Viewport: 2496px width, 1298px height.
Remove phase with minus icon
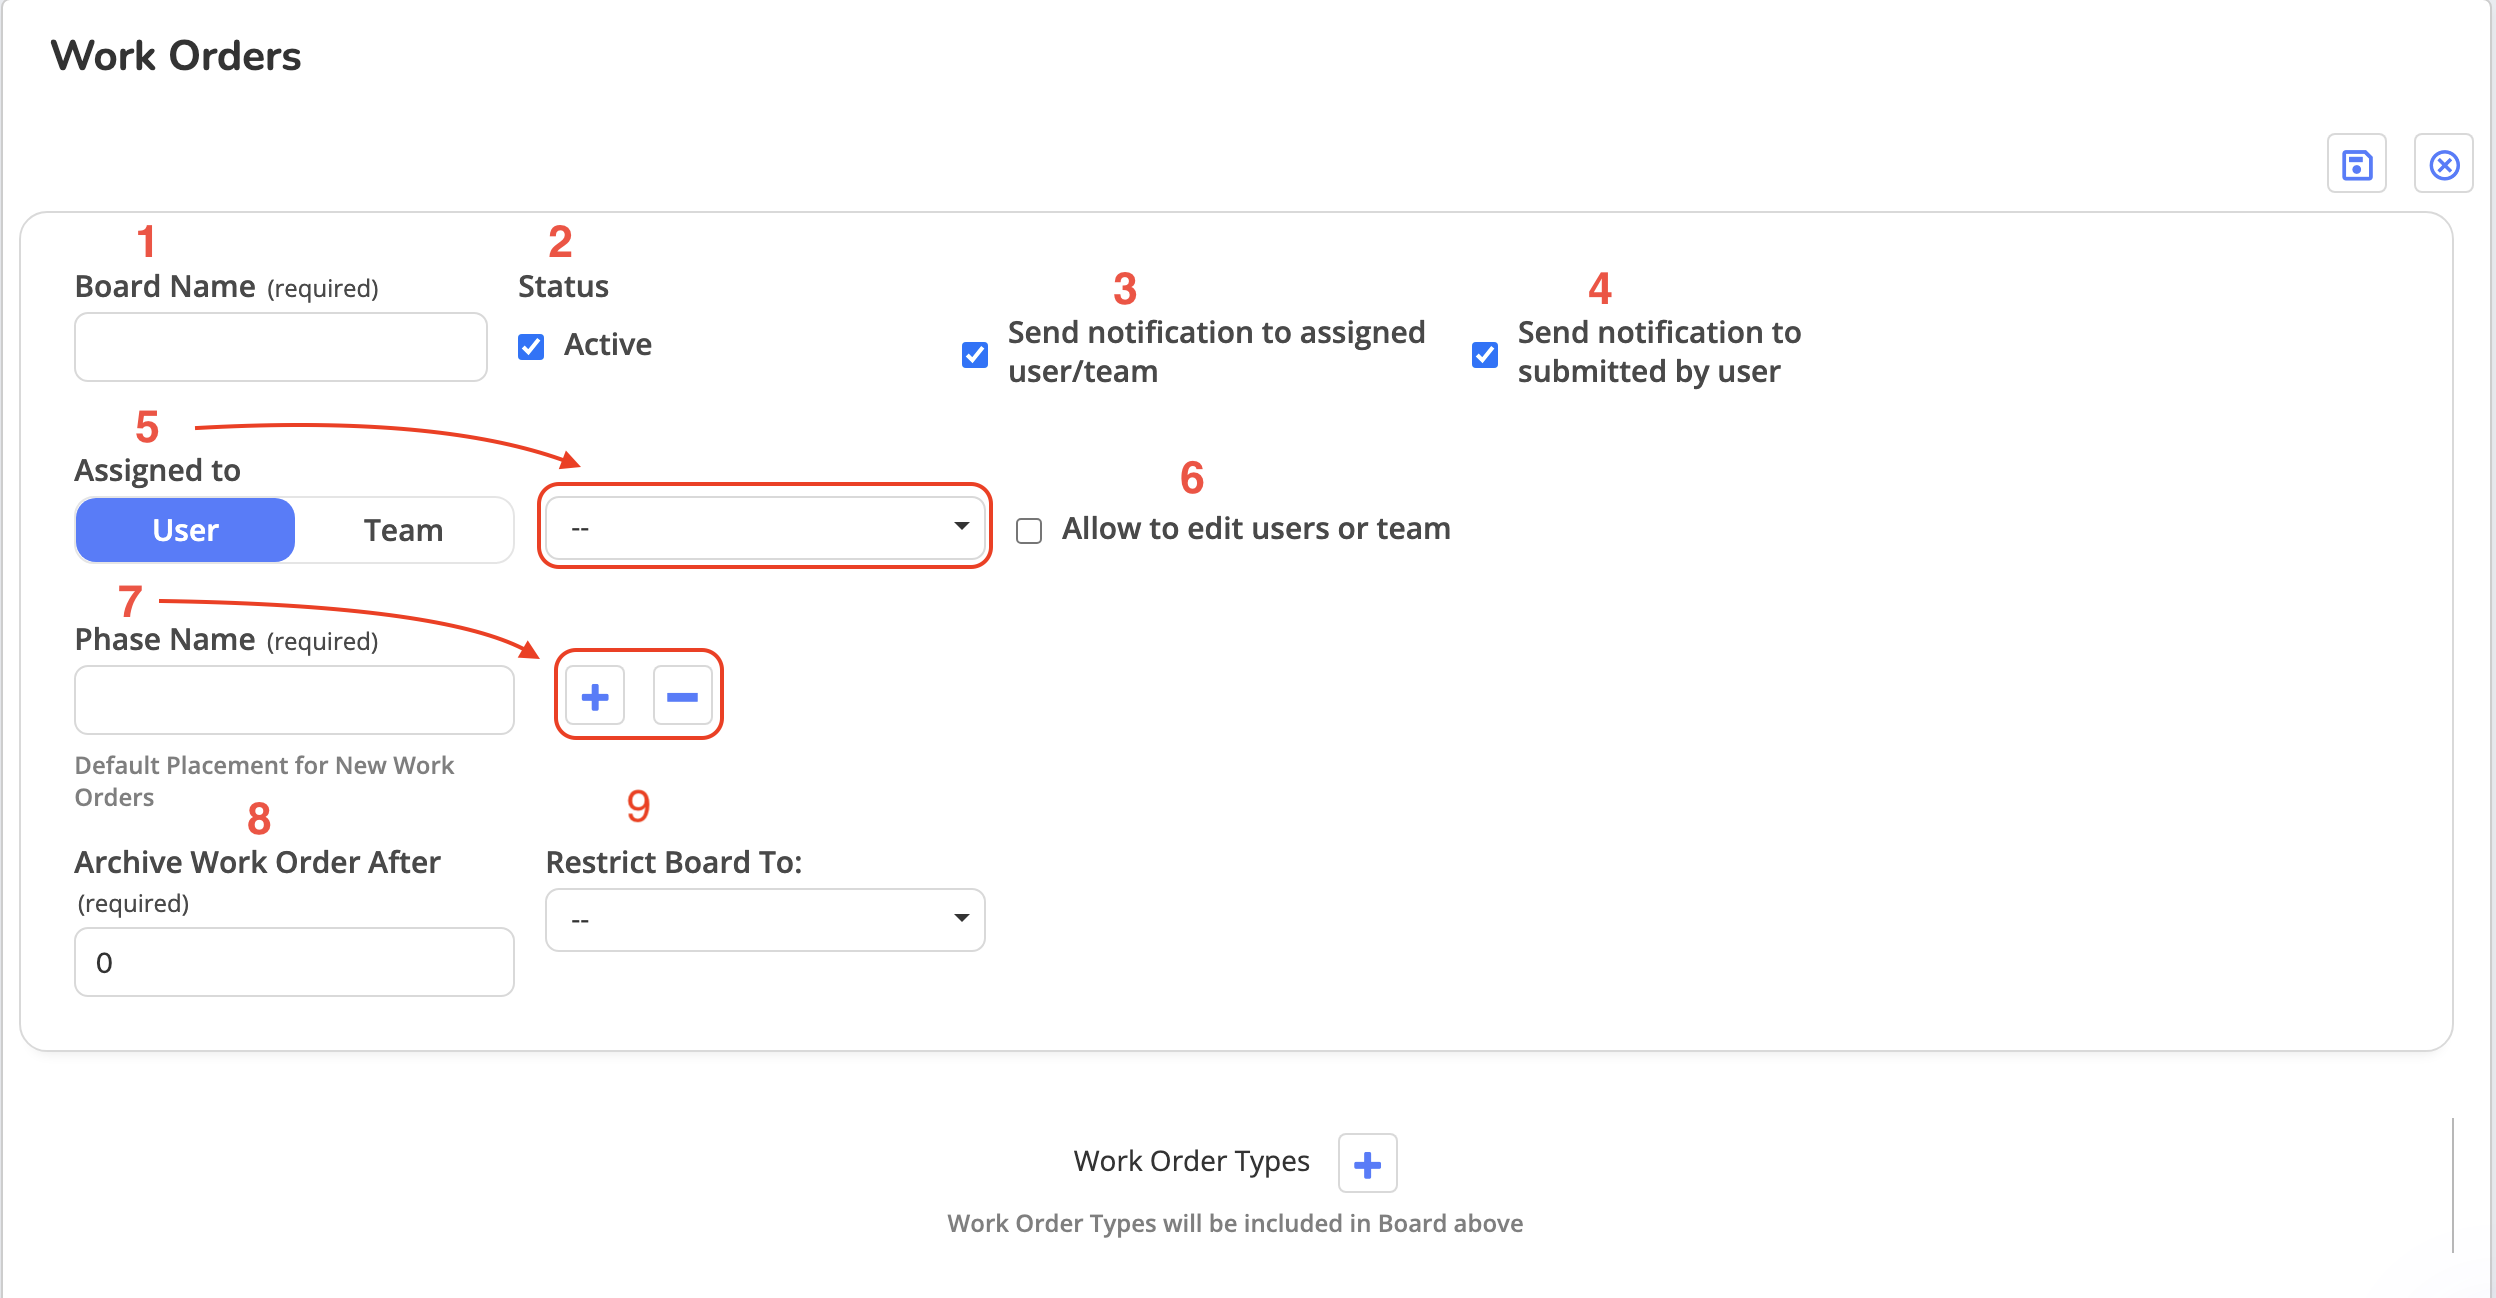[682, 696]
